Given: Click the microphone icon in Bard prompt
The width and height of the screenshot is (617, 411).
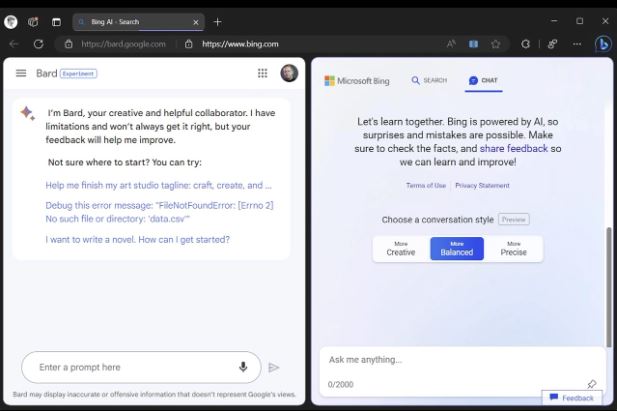Looking at the screenshot, I should click(x=243, y=367).
